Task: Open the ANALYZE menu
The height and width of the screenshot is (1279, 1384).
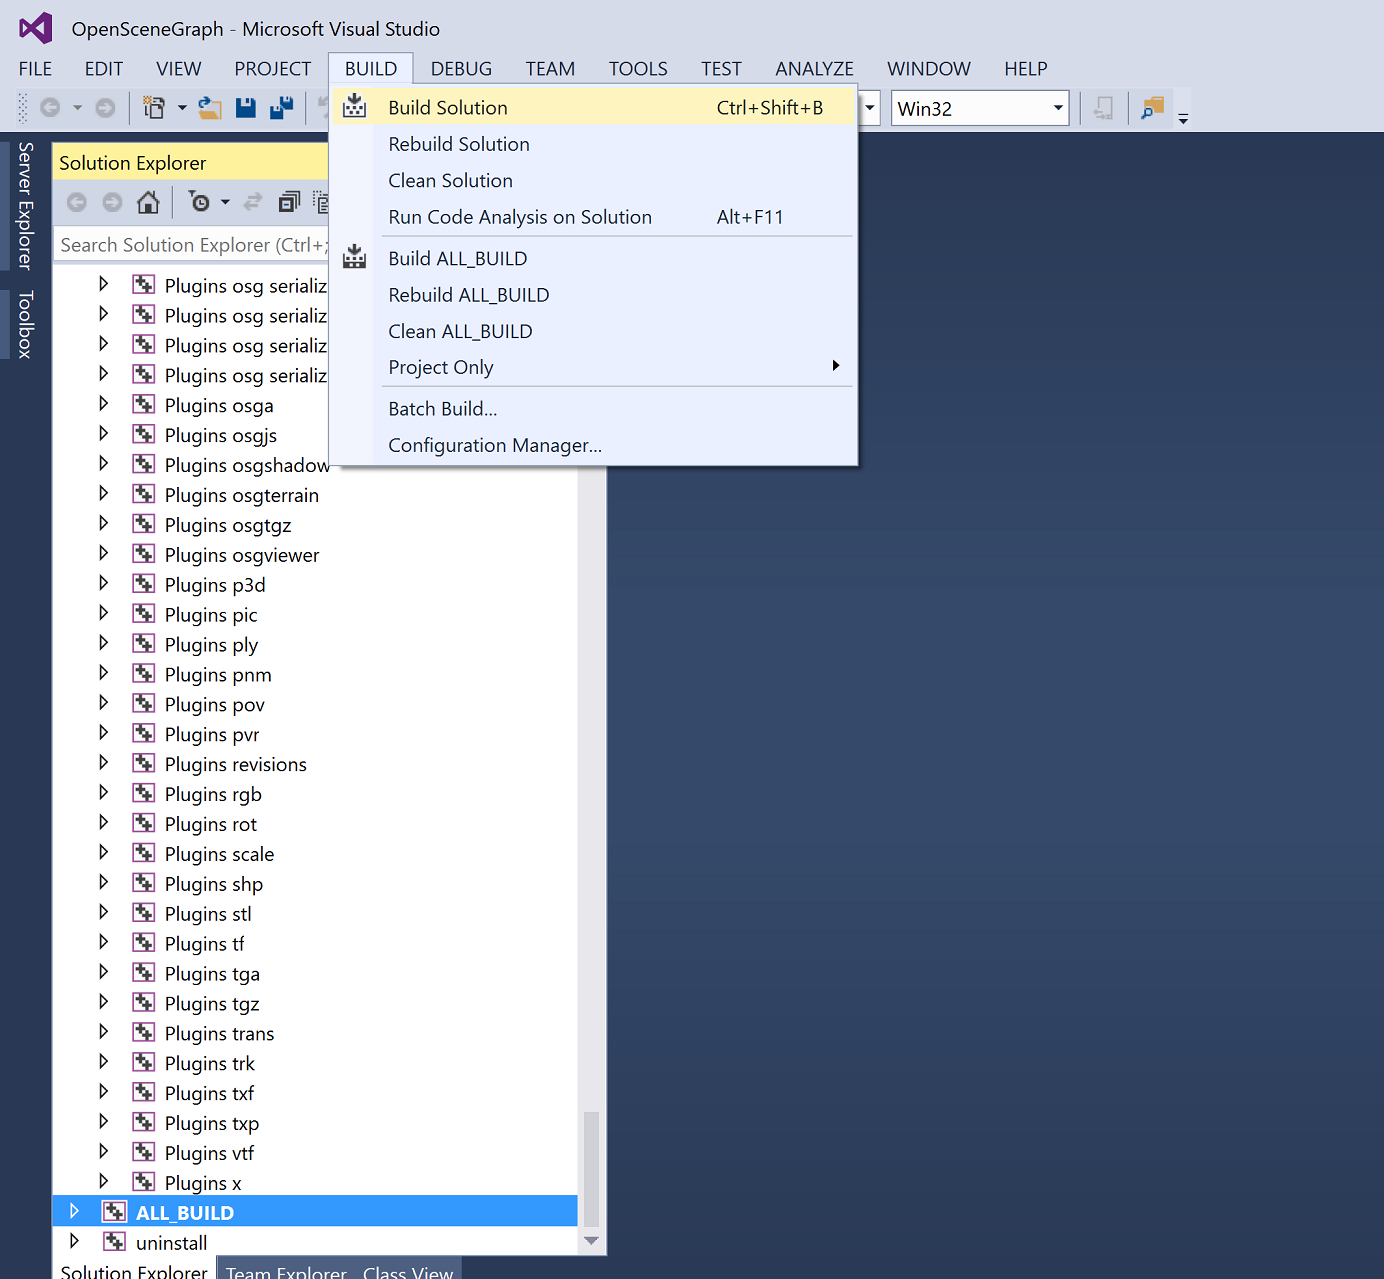Action: [x=814, y=69]
